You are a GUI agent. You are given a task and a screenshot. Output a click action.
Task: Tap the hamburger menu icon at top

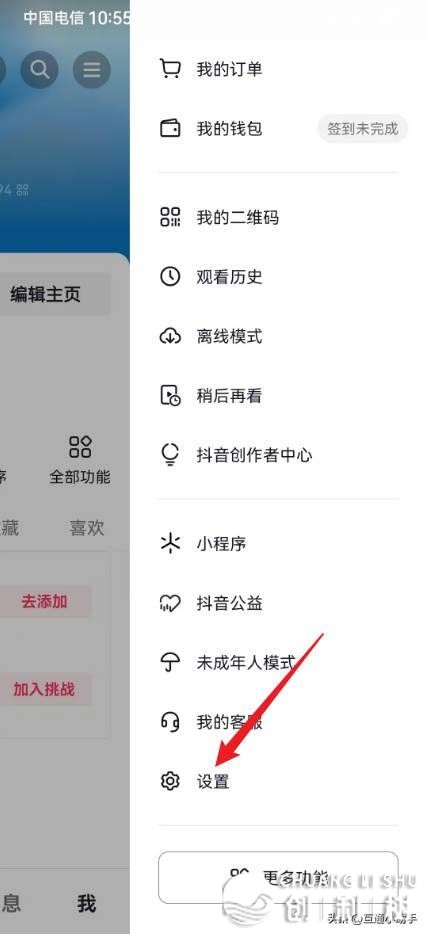point(92,70)
